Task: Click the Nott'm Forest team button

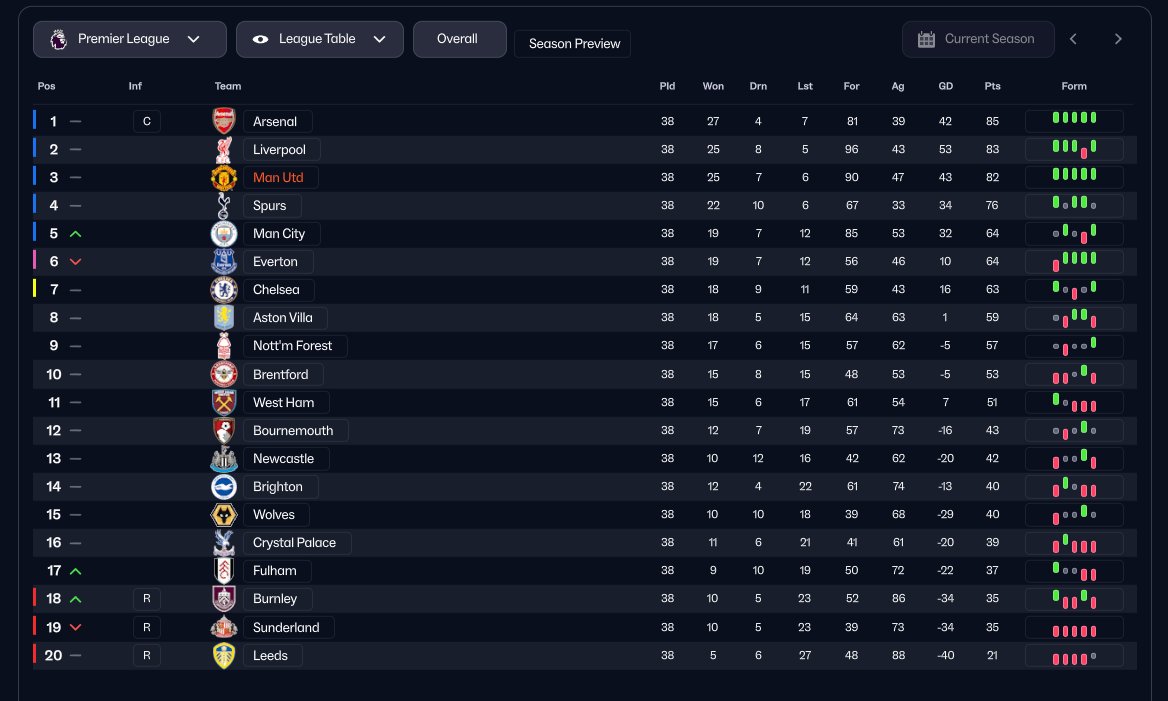Action: tap(294, 346)
